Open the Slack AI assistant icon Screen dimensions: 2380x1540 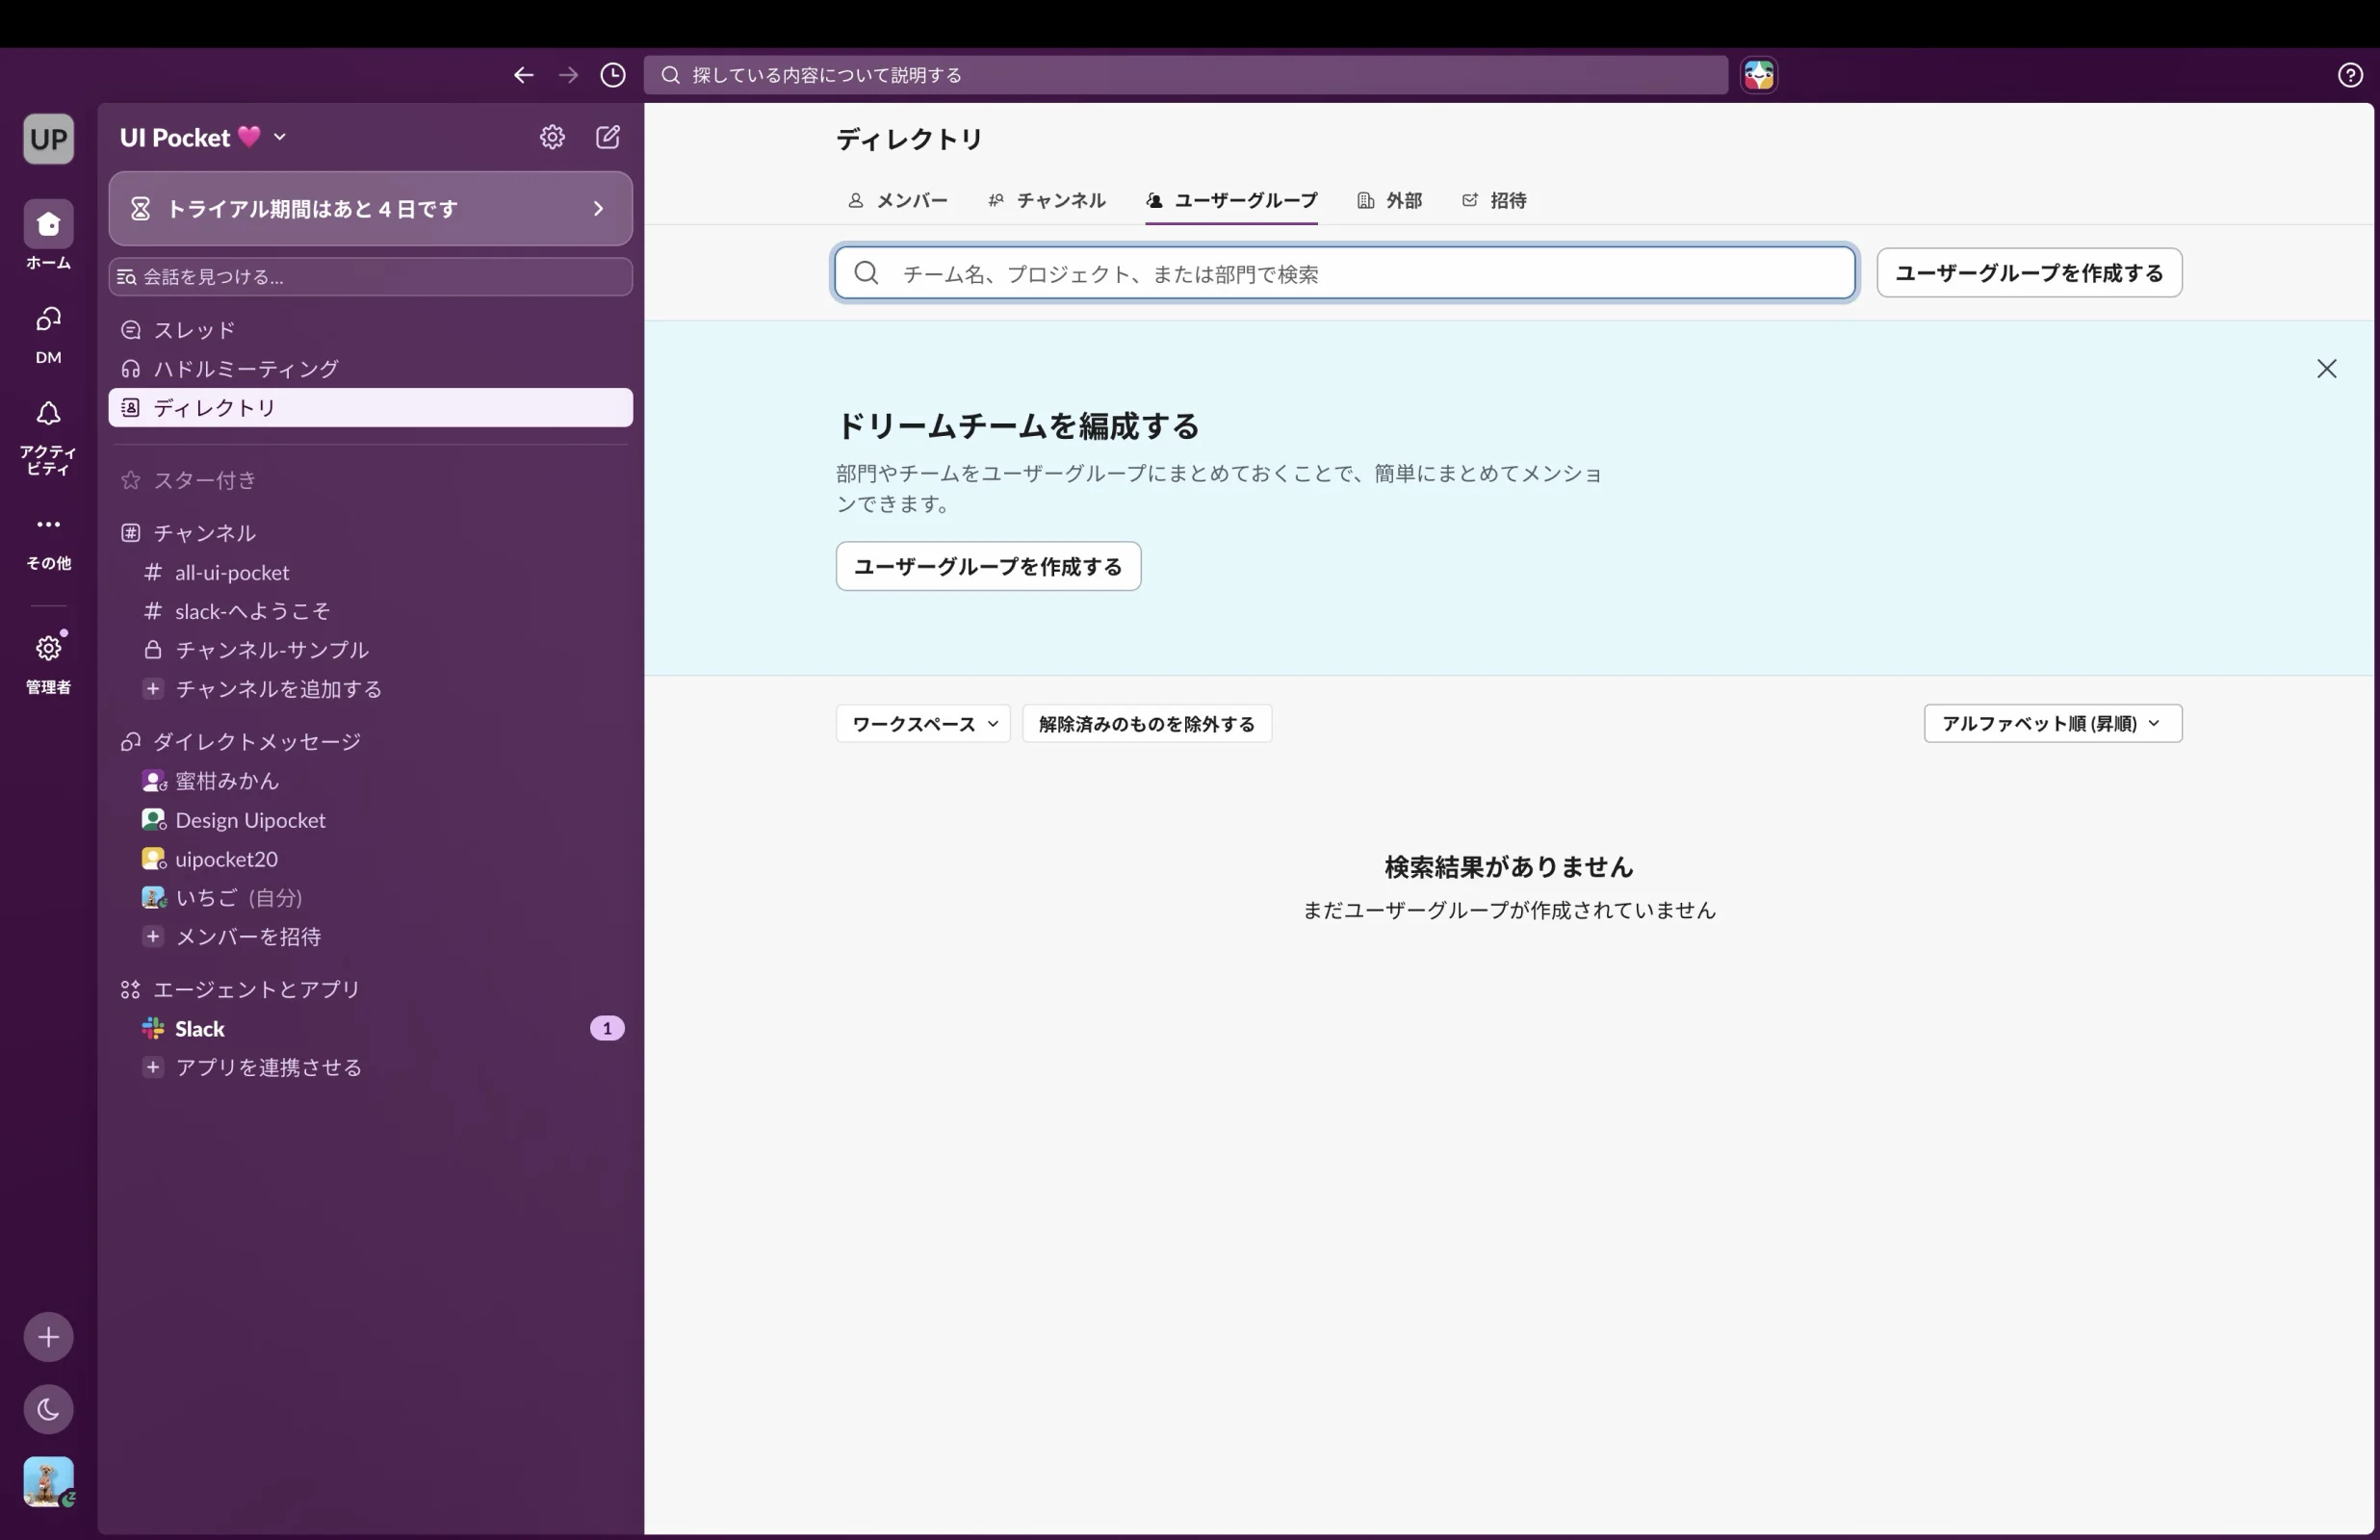click(1759, 75)
